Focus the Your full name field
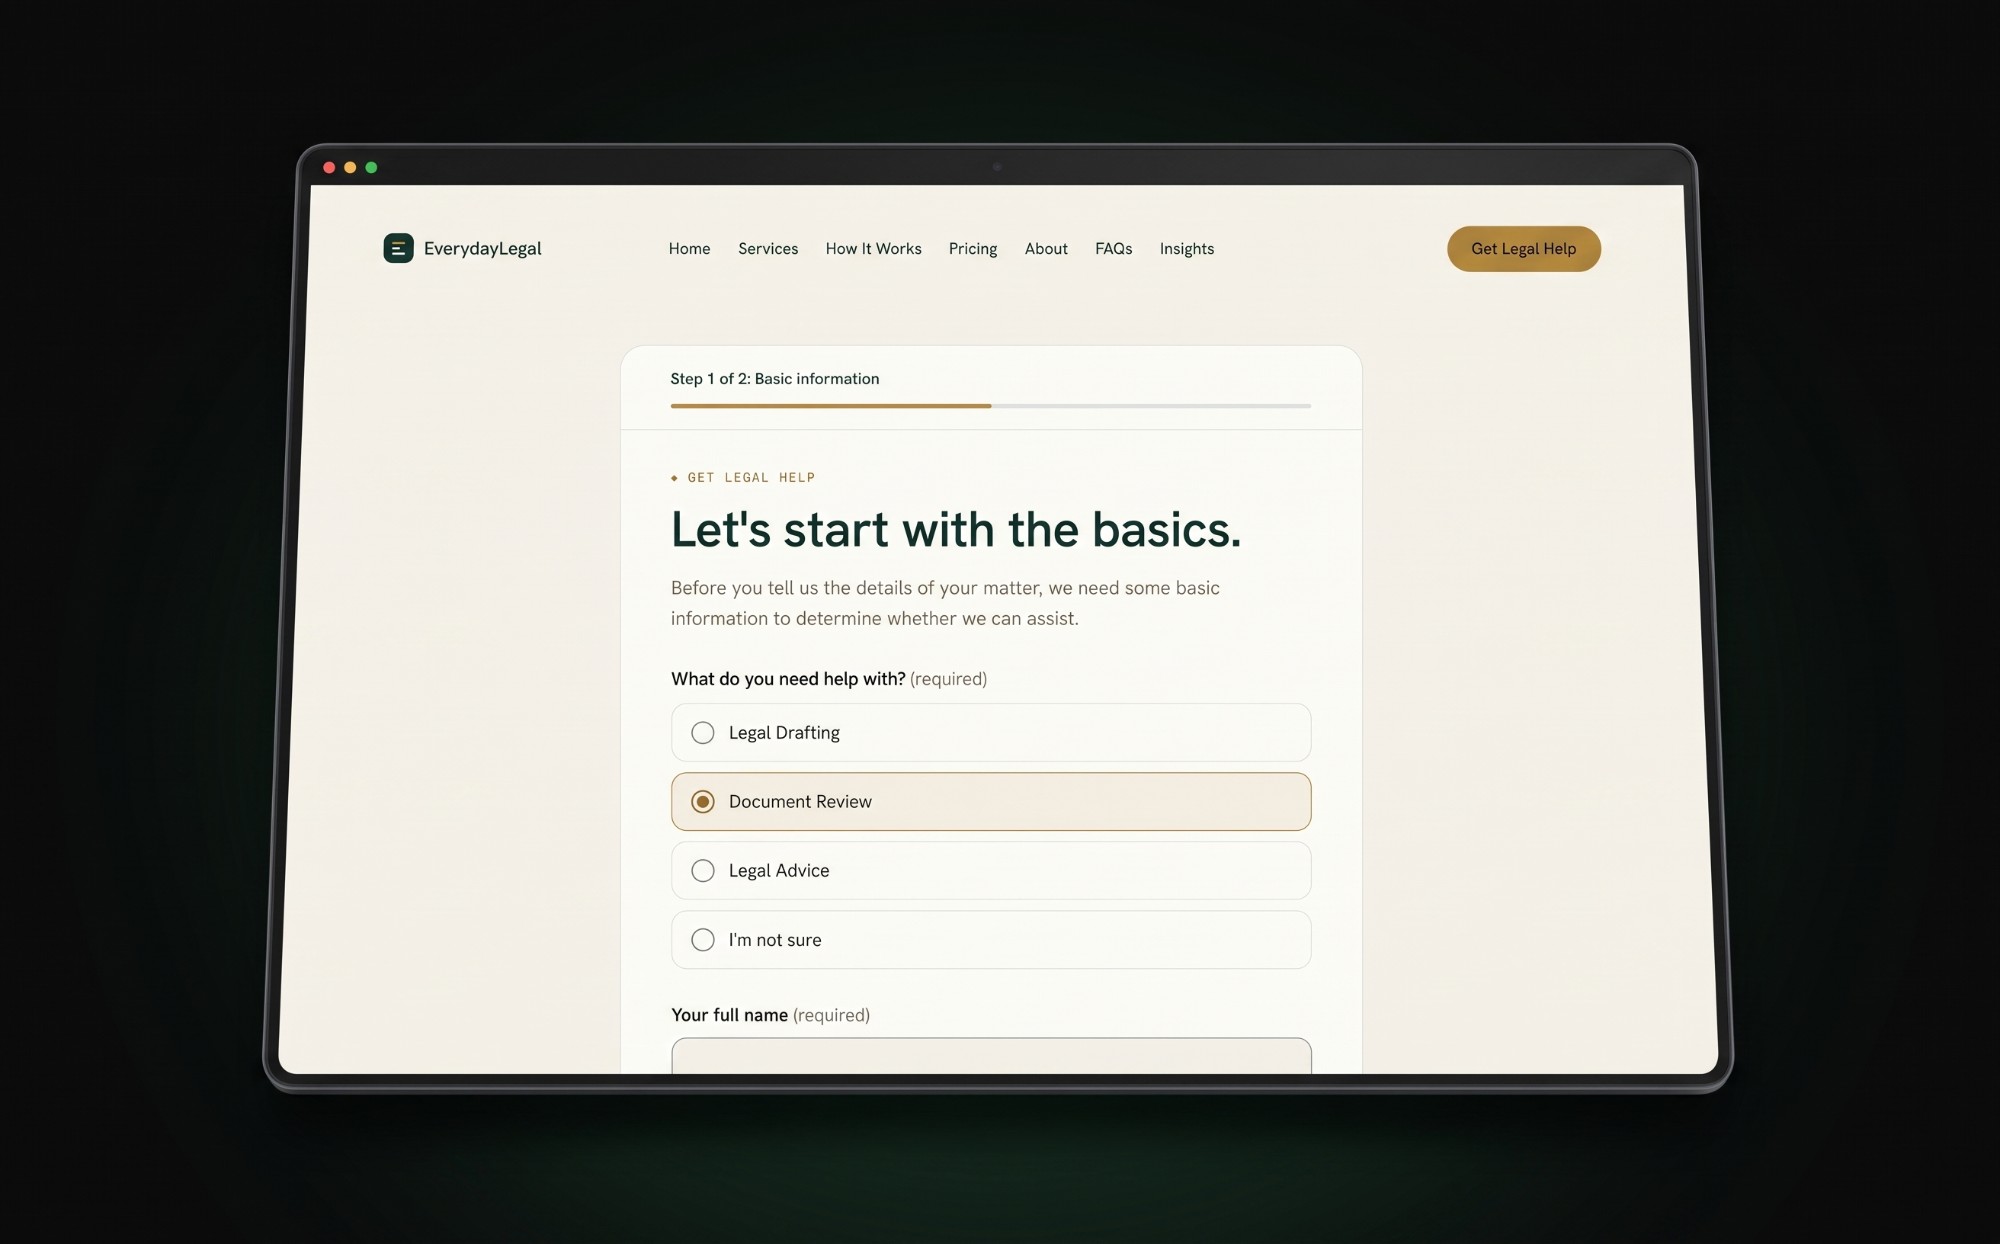The image size is (2000, 1244). [x=991, y=1056]
